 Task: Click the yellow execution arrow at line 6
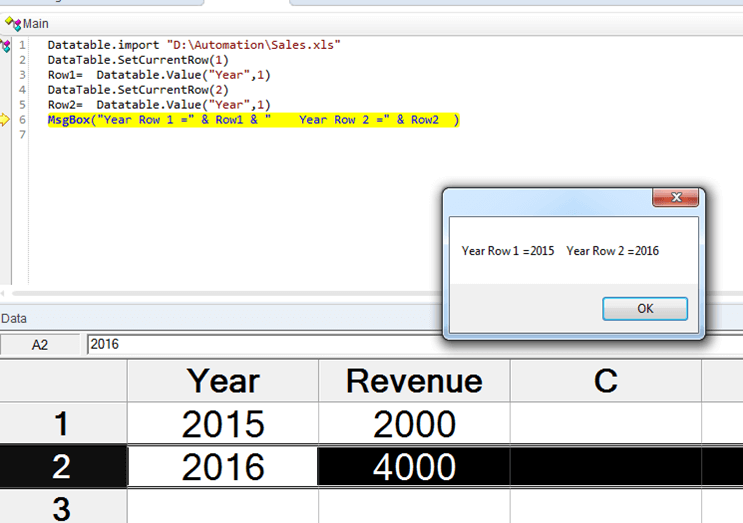6,120
